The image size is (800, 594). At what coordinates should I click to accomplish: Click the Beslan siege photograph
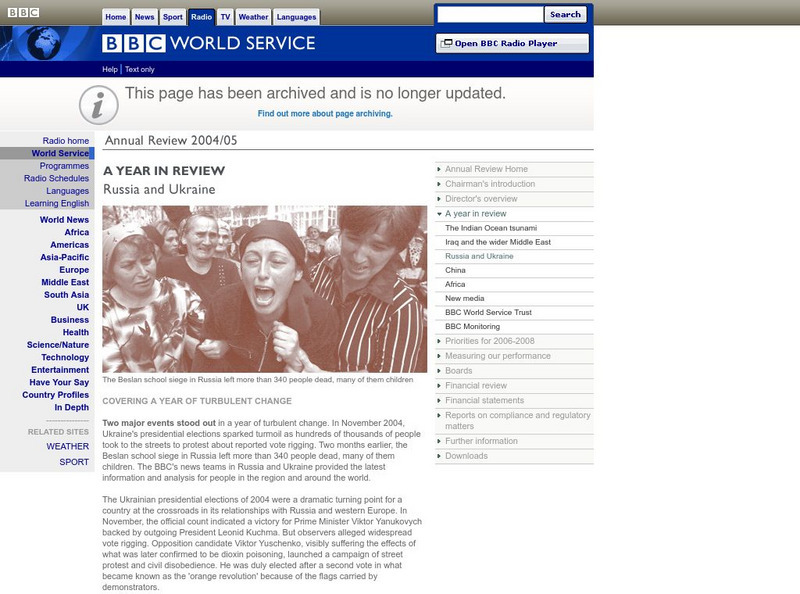[x=264, y=289]
